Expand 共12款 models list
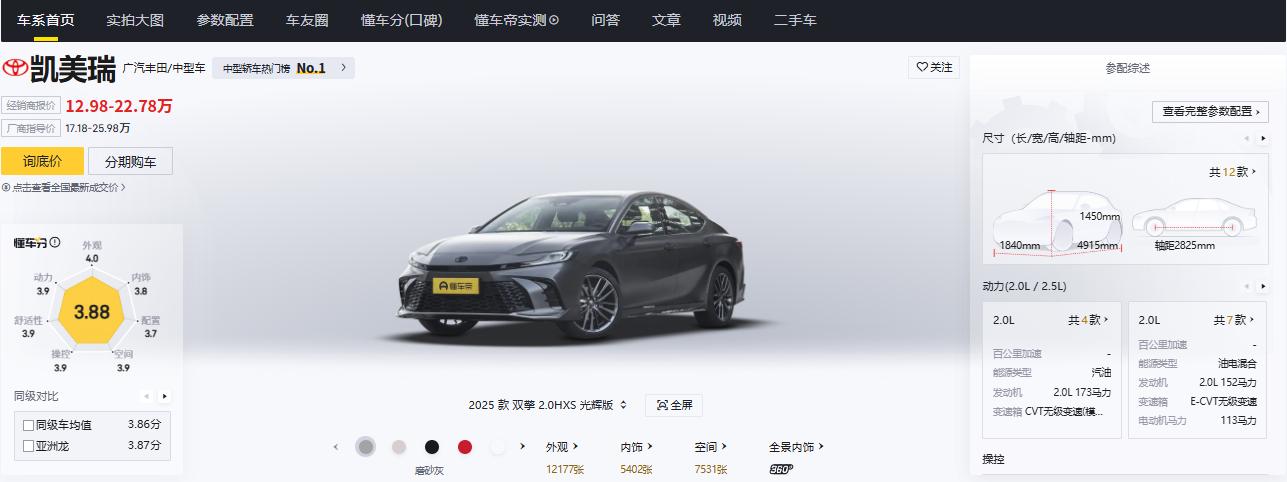 click(1232, 172)
